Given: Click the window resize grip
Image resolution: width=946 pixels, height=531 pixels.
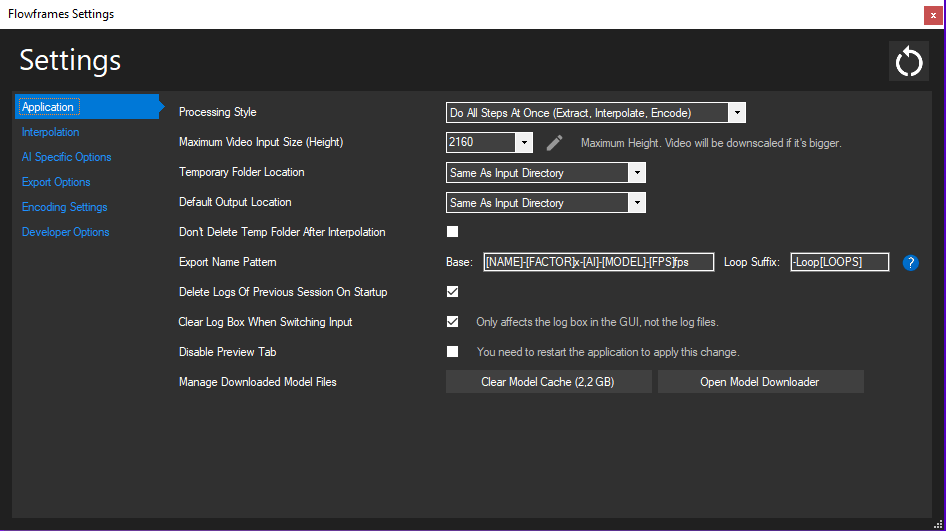Looking at the screenshot, I should tap(938, 524).
